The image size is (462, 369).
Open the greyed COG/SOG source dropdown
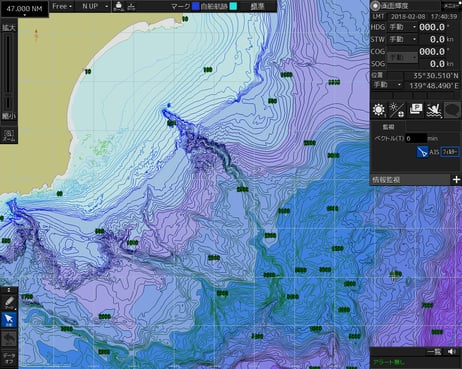402,58
